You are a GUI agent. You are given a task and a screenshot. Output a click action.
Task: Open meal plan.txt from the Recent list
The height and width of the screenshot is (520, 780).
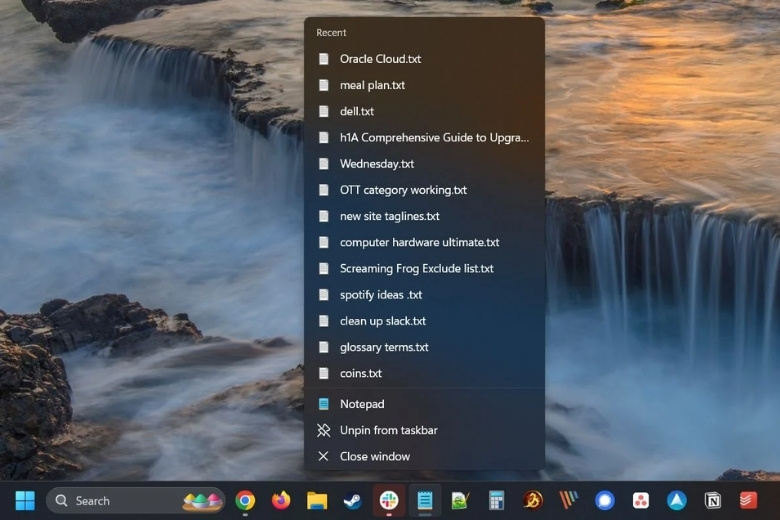[x=372, y=85]
